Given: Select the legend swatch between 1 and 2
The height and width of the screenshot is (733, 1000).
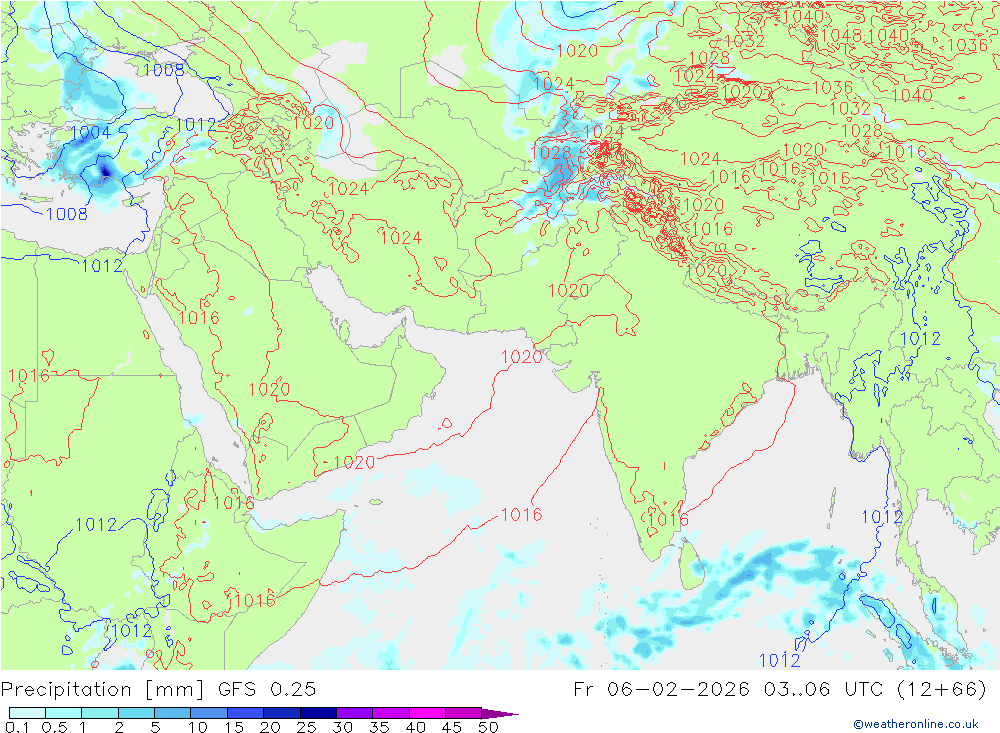Looking at the screenshot, I should point(100,713).
